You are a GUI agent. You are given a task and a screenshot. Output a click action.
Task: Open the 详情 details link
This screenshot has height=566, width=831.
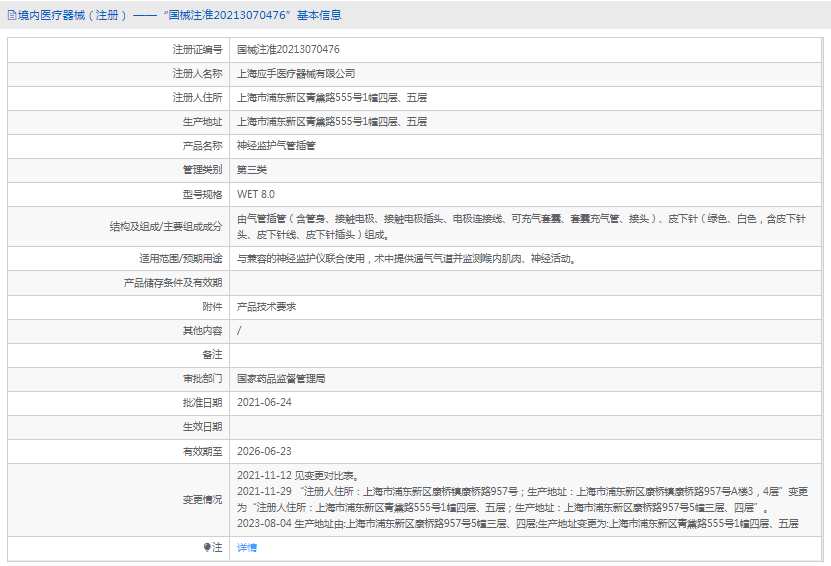[247, 547]
